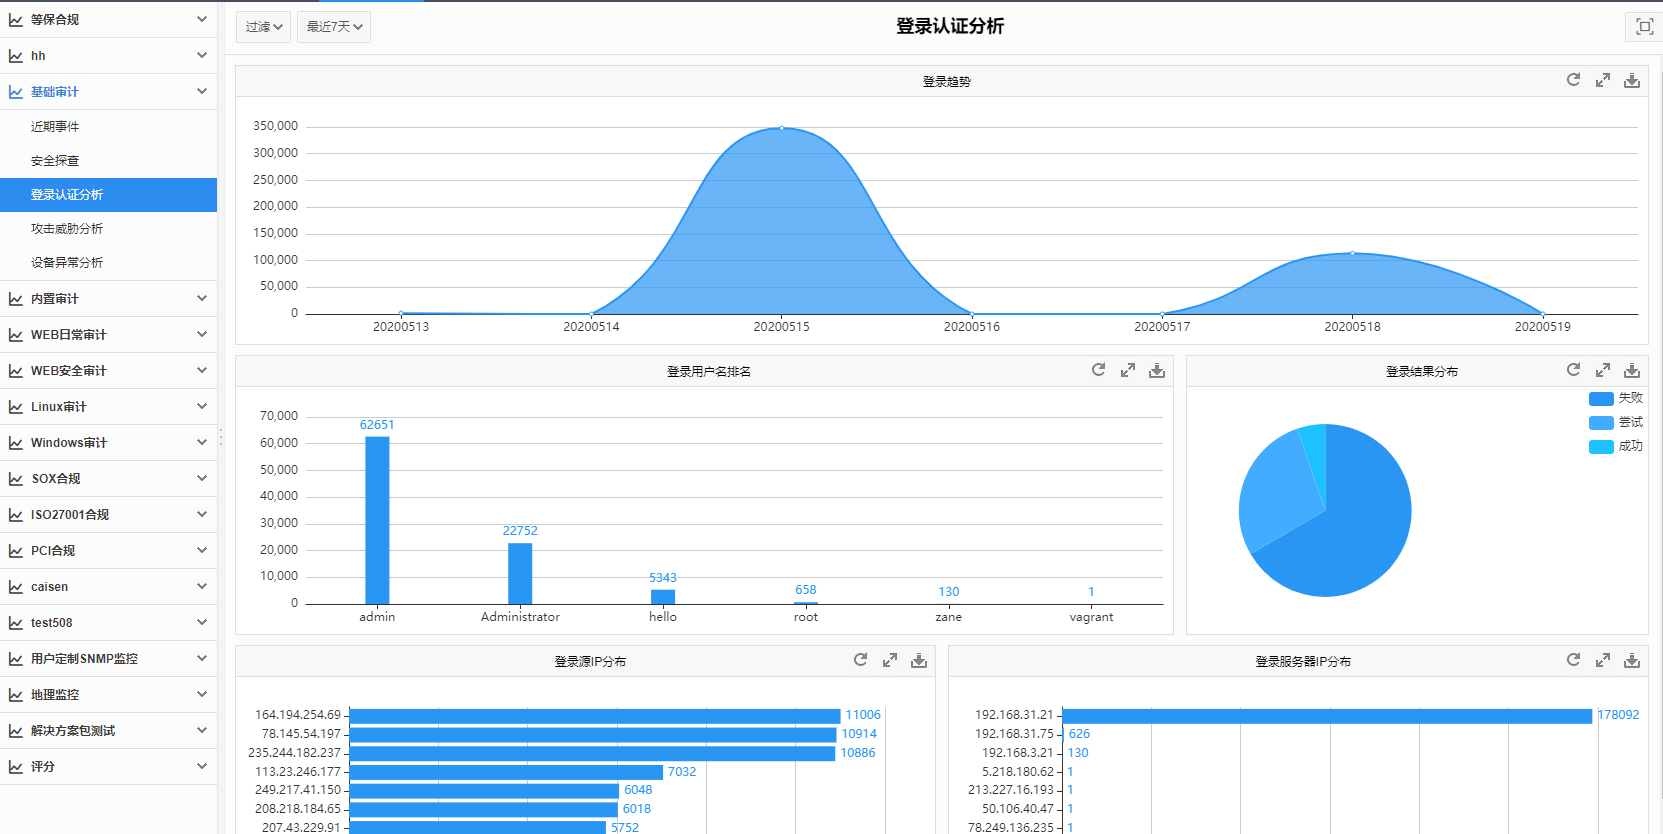Download the 登录结果分布 pie chart
1663x834 pixels.
1632,370
